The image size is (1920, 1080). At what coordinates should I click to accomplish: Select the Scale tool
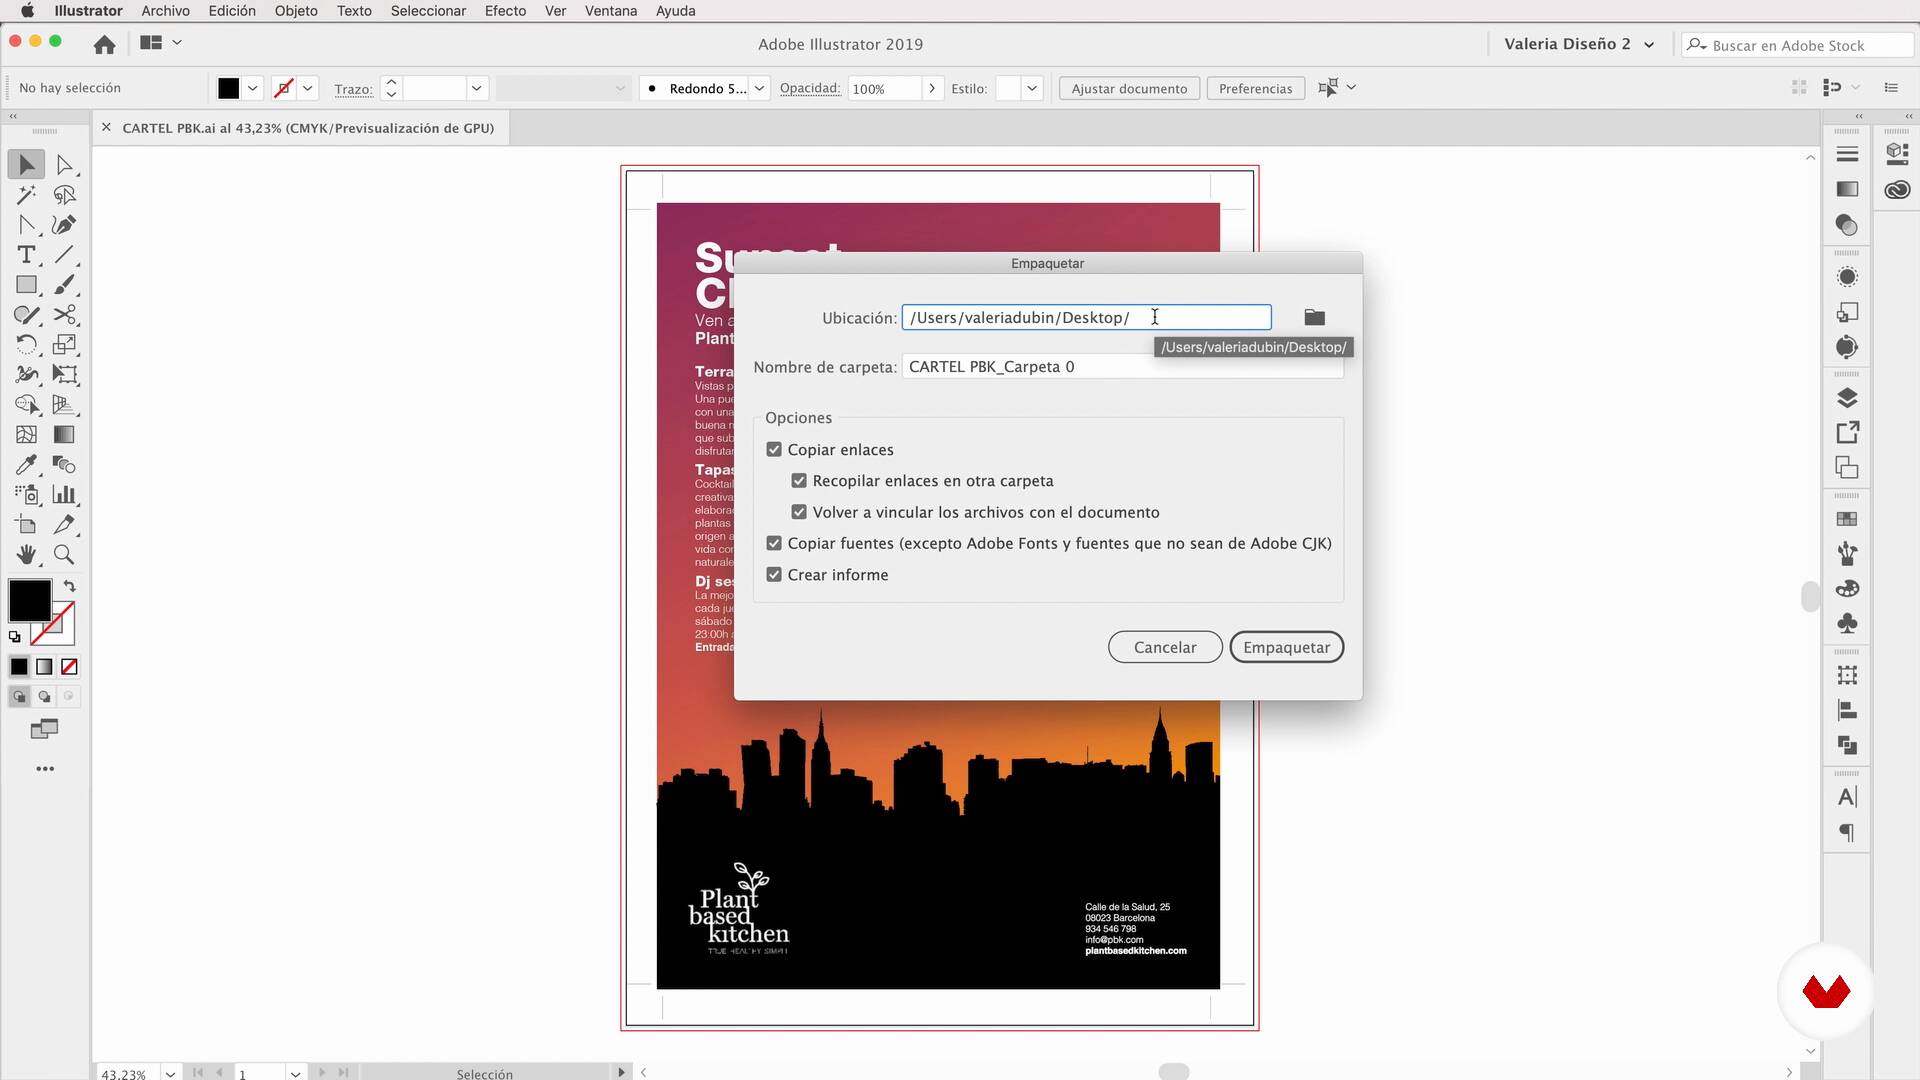(64, 345)
